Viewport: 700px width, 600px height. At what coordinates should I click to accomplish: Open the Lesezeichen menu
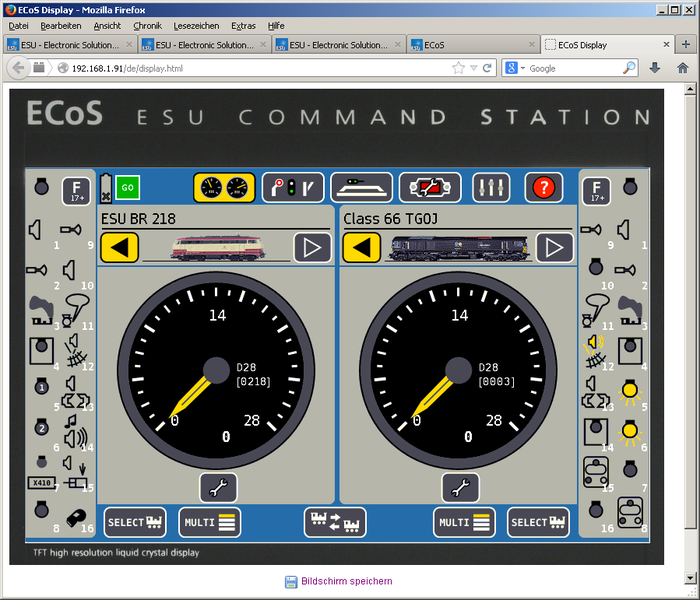point(196,26)
